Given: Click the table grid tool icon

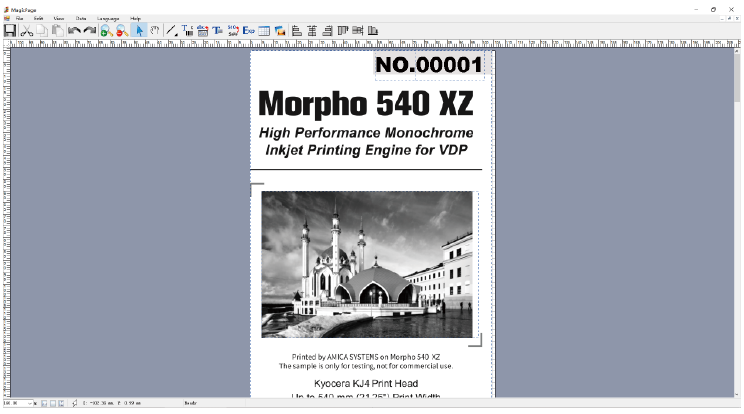Looking at the screenshot, I should (x=264, y=31).
